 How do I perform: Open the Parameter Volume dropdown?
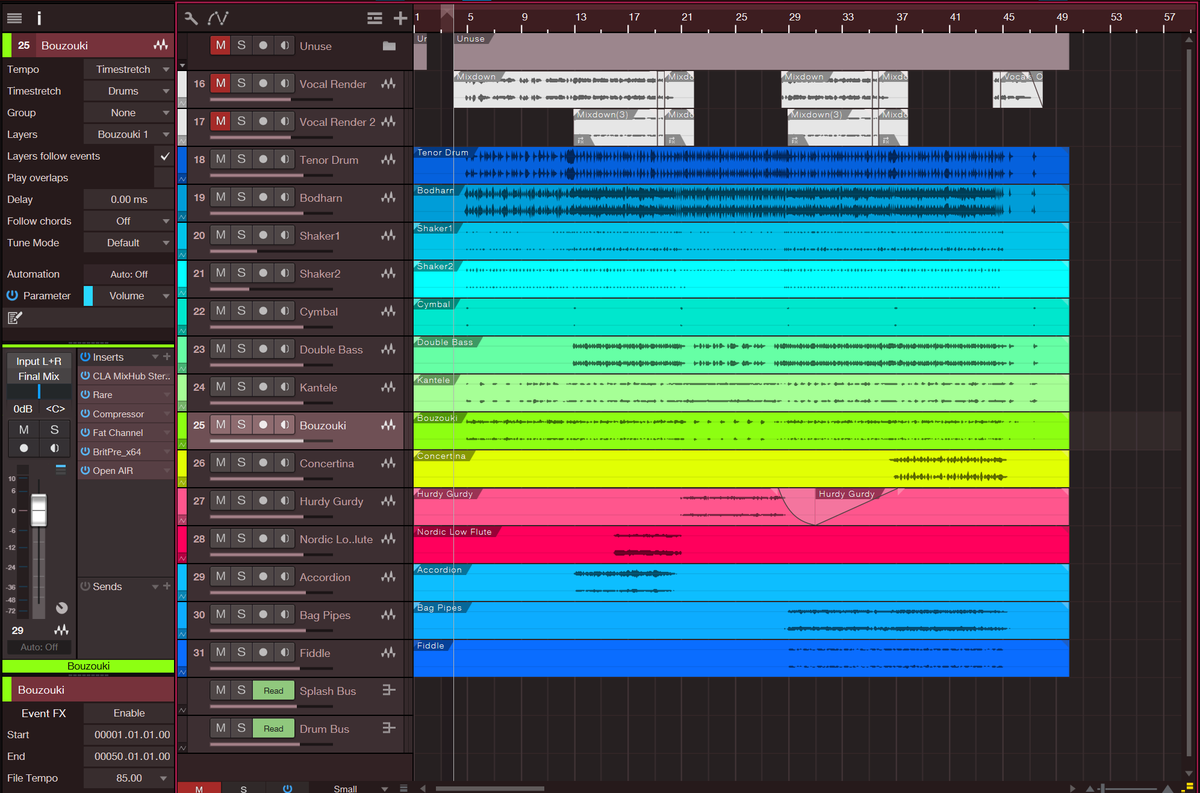pos(134,296)
